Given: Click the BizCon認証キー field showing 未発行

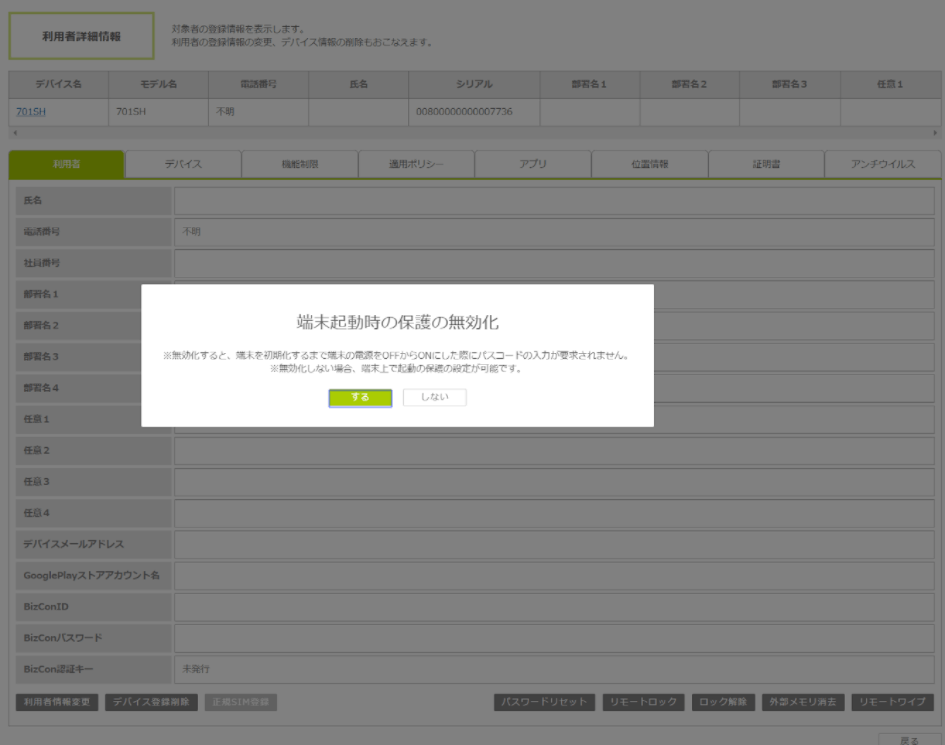Looking at the screenshot, I should 554,670.
